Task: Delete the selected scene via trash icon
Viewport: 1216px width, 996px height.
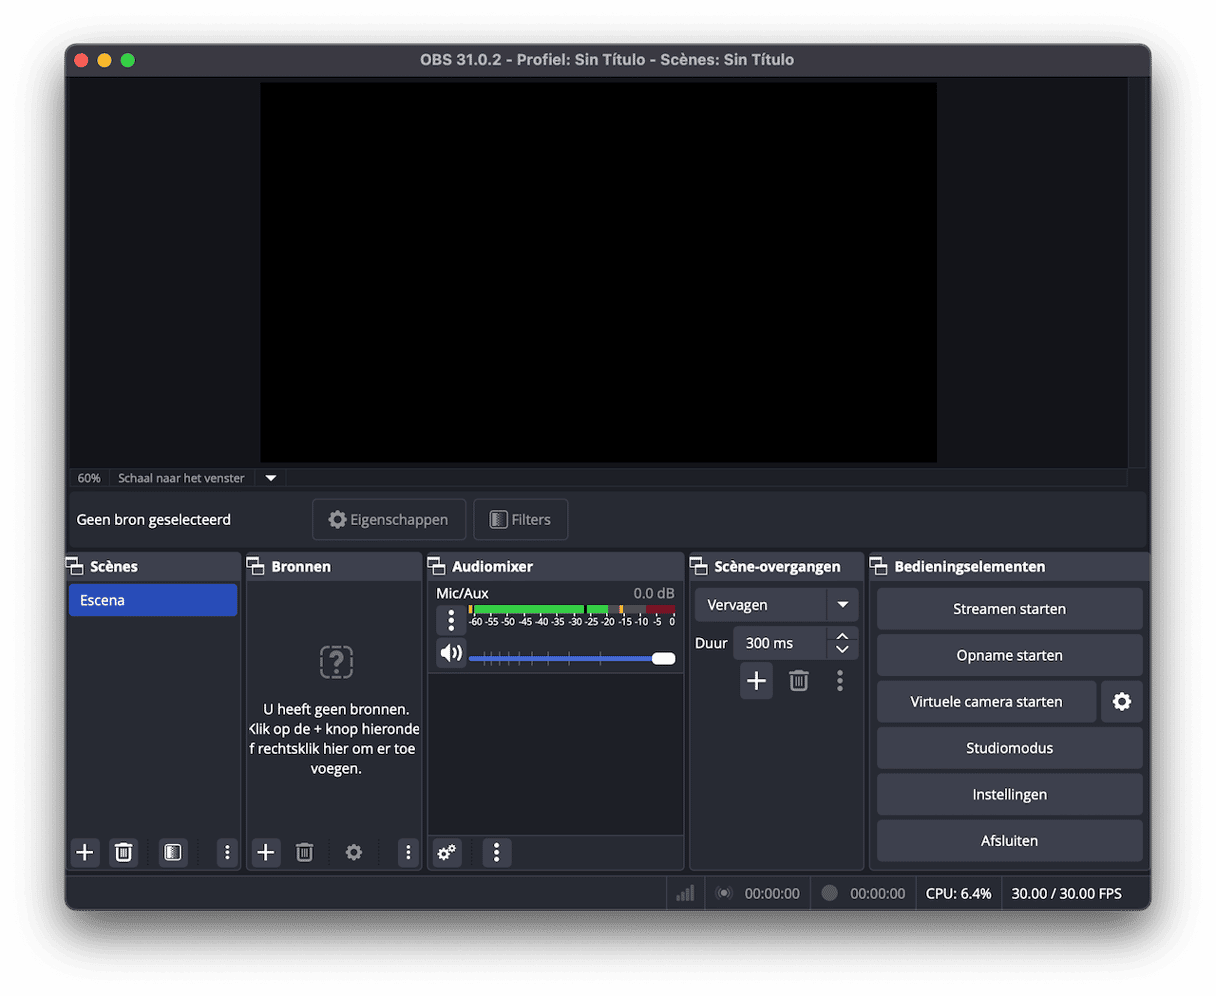Action: 123,852
